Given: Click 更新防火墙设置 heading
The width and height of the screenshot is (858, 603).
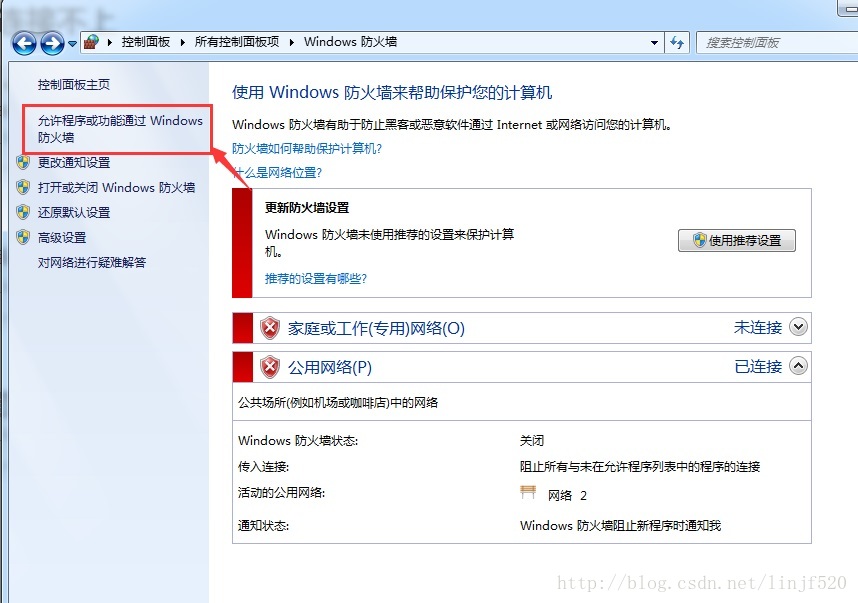Looking at the screenshot, I should point(307,207).
